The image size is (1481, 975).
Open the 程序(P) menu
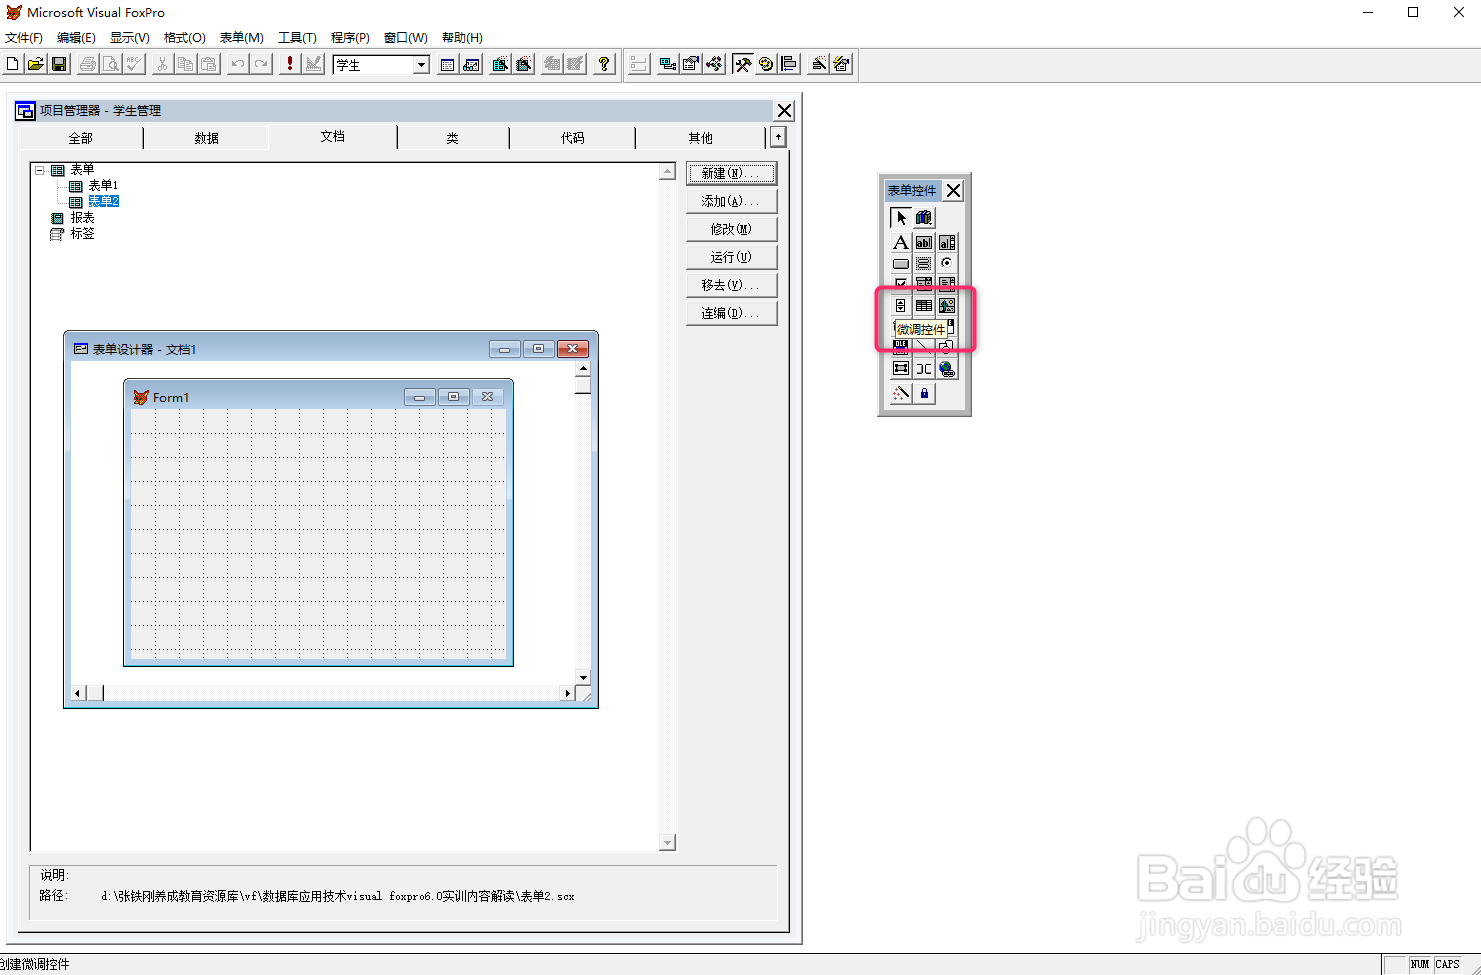[x=350, y=38]
